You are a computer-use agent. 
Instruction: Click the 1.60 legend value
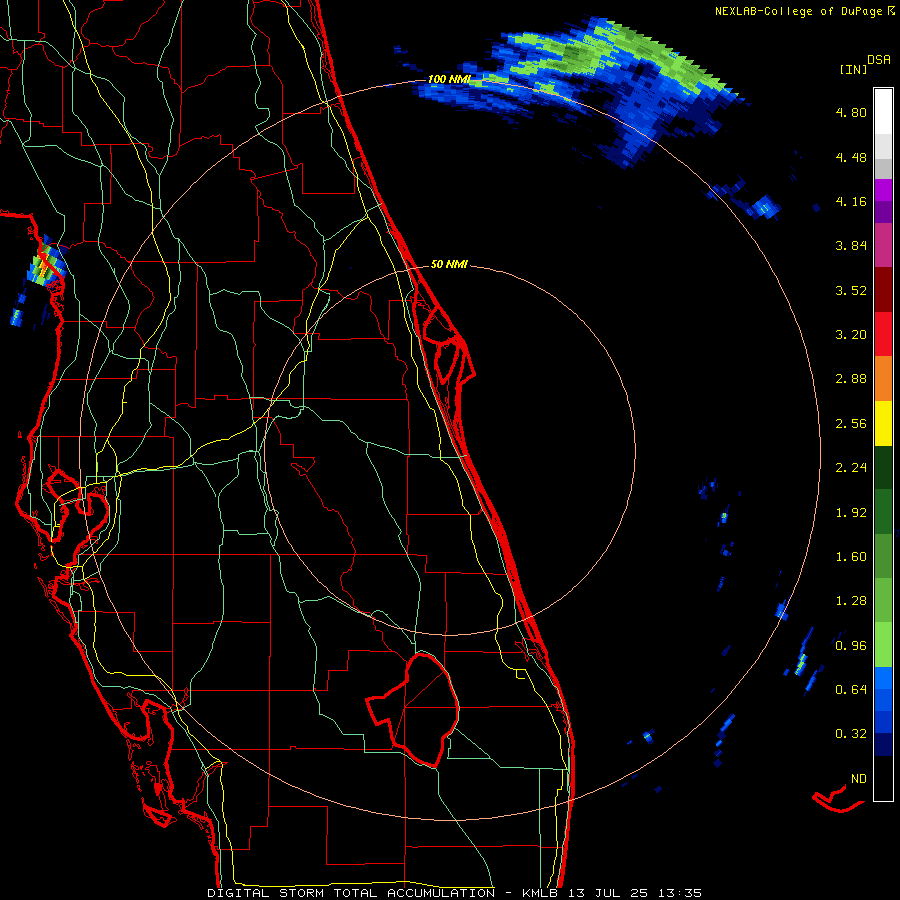[x=851, y=556]
